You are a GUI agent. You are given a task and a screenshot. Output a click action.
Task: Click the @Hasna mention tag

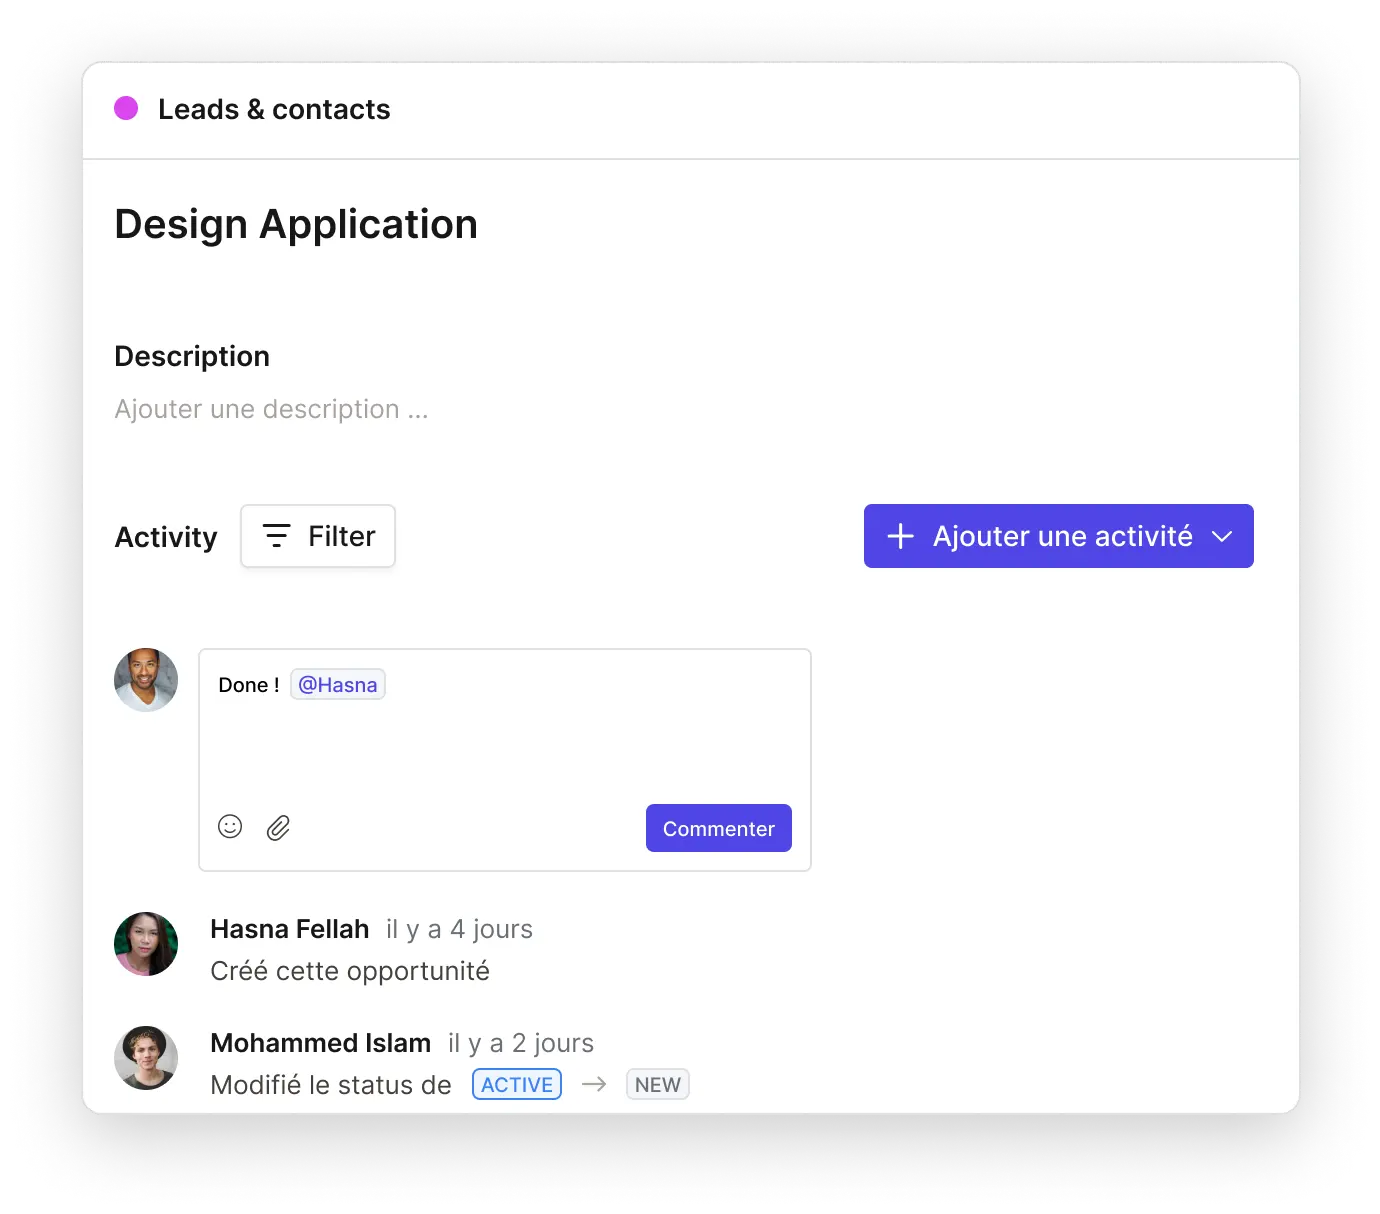338,685
